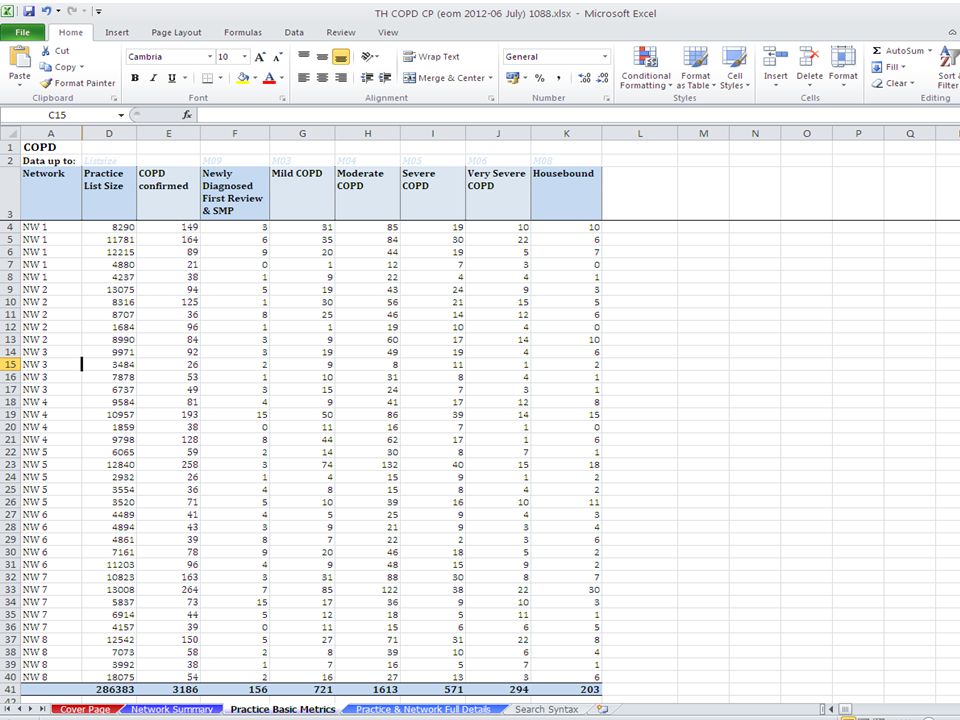Click Top Align icon
The width and height of the screenshot is (960, 720).
(304, 57)
